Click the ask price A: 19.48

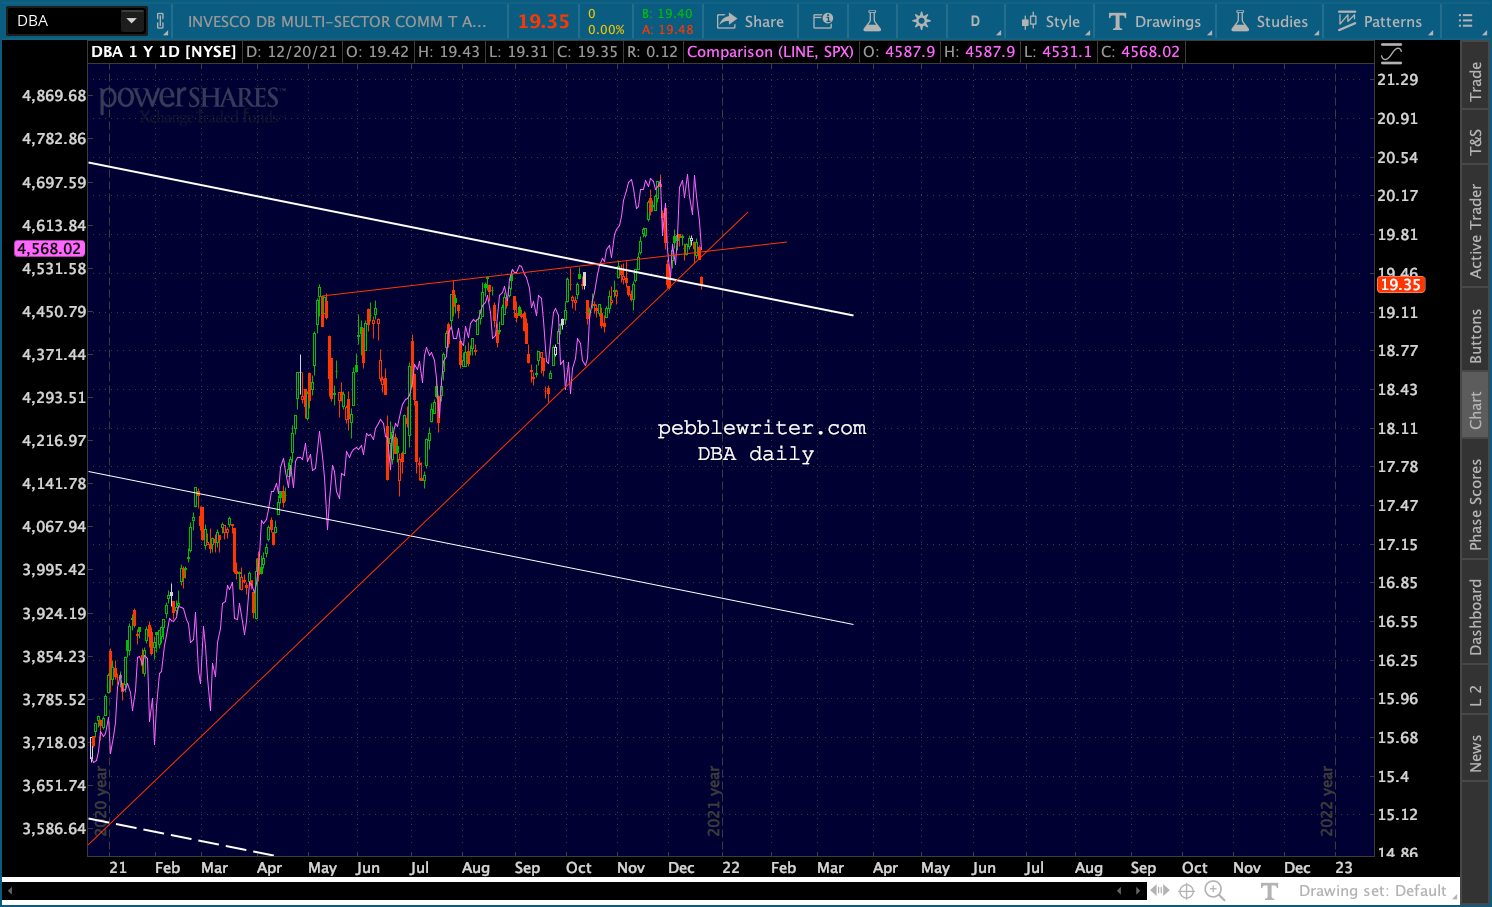click(x=667, y=29)
